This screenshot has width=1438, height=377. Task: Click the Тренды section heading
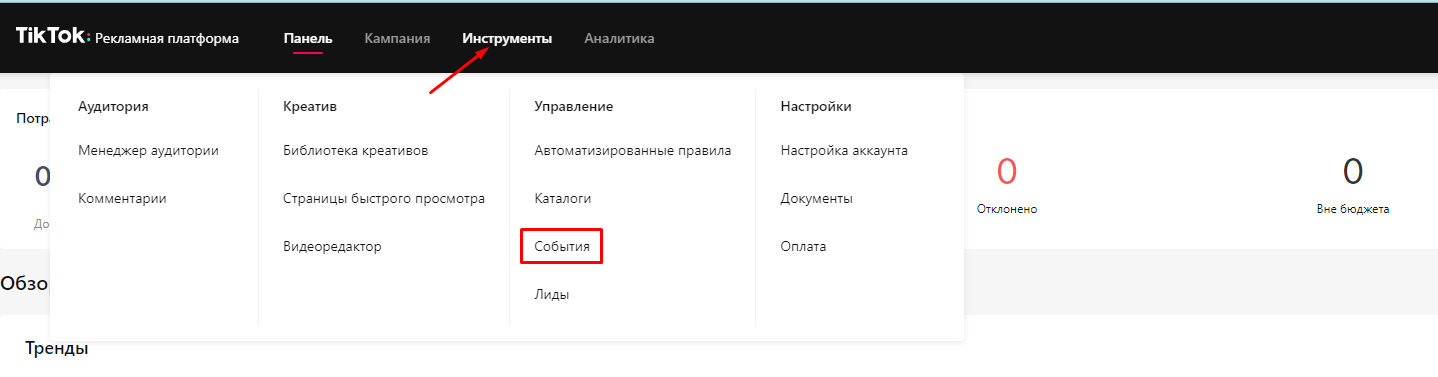click(x=57, y=349)
